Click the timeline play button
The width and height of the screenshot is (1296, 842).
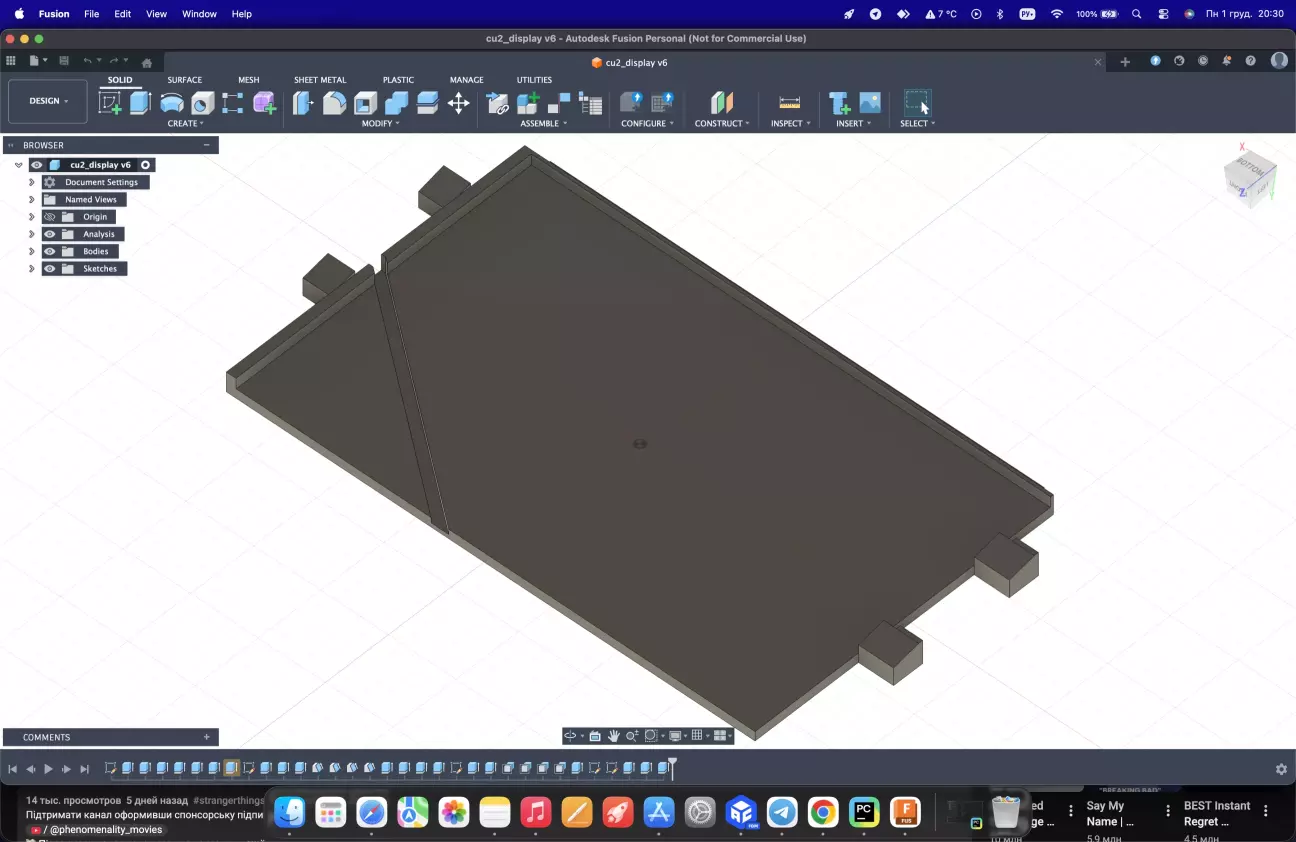tap(48, 769)
